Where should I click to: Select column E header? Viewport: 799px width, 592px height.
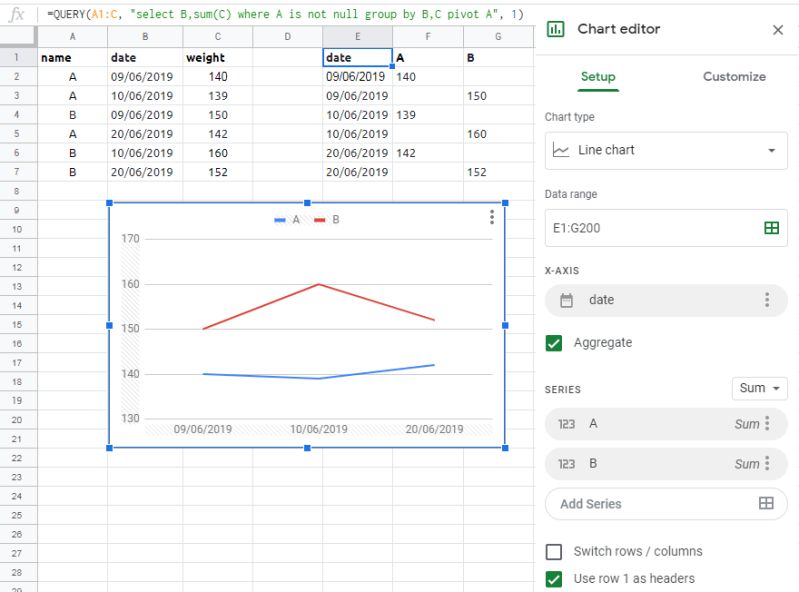[357, 37]
